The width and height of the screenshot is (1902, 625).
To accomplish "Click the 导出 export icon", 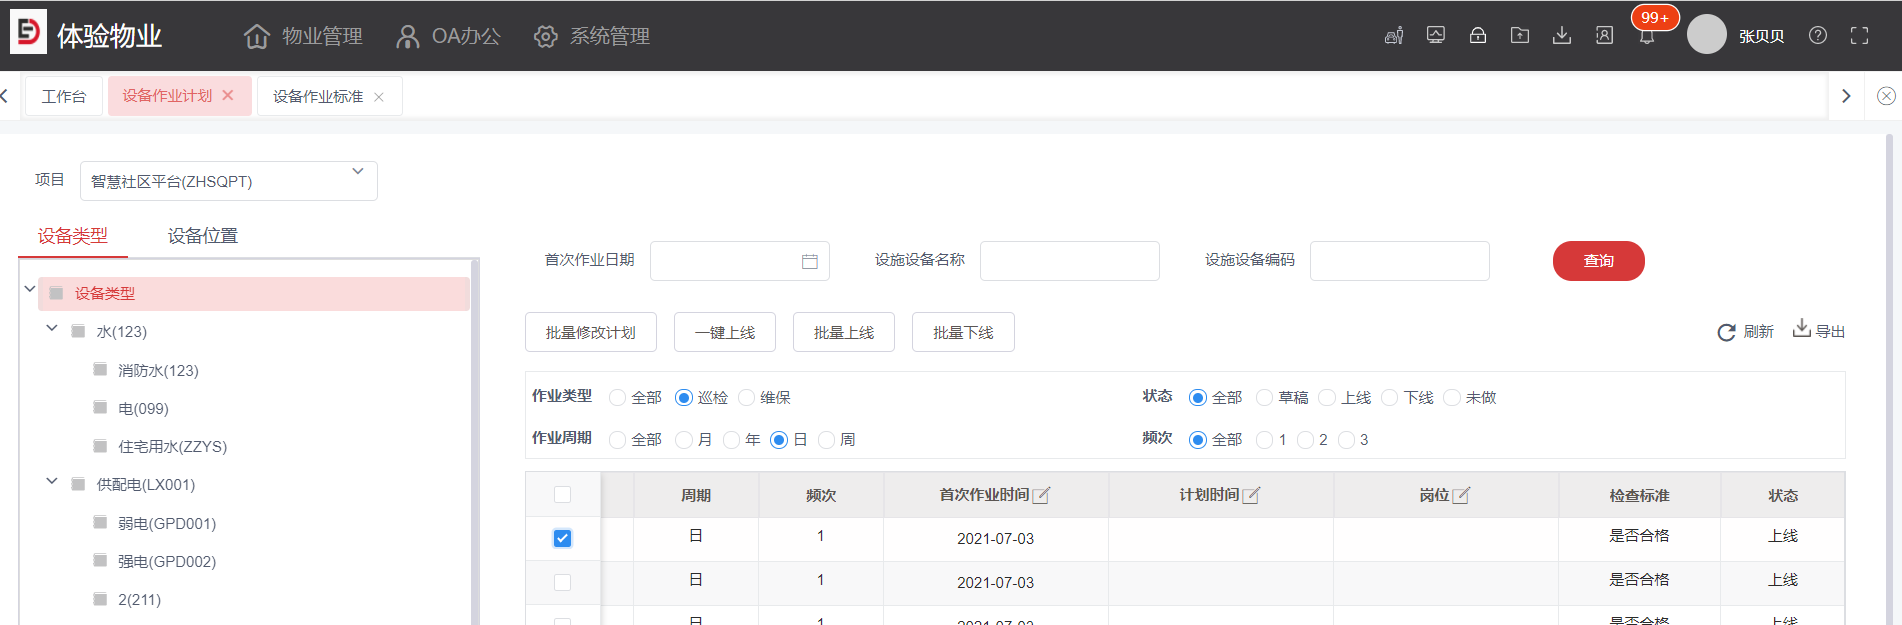I will click(1802, 328).
